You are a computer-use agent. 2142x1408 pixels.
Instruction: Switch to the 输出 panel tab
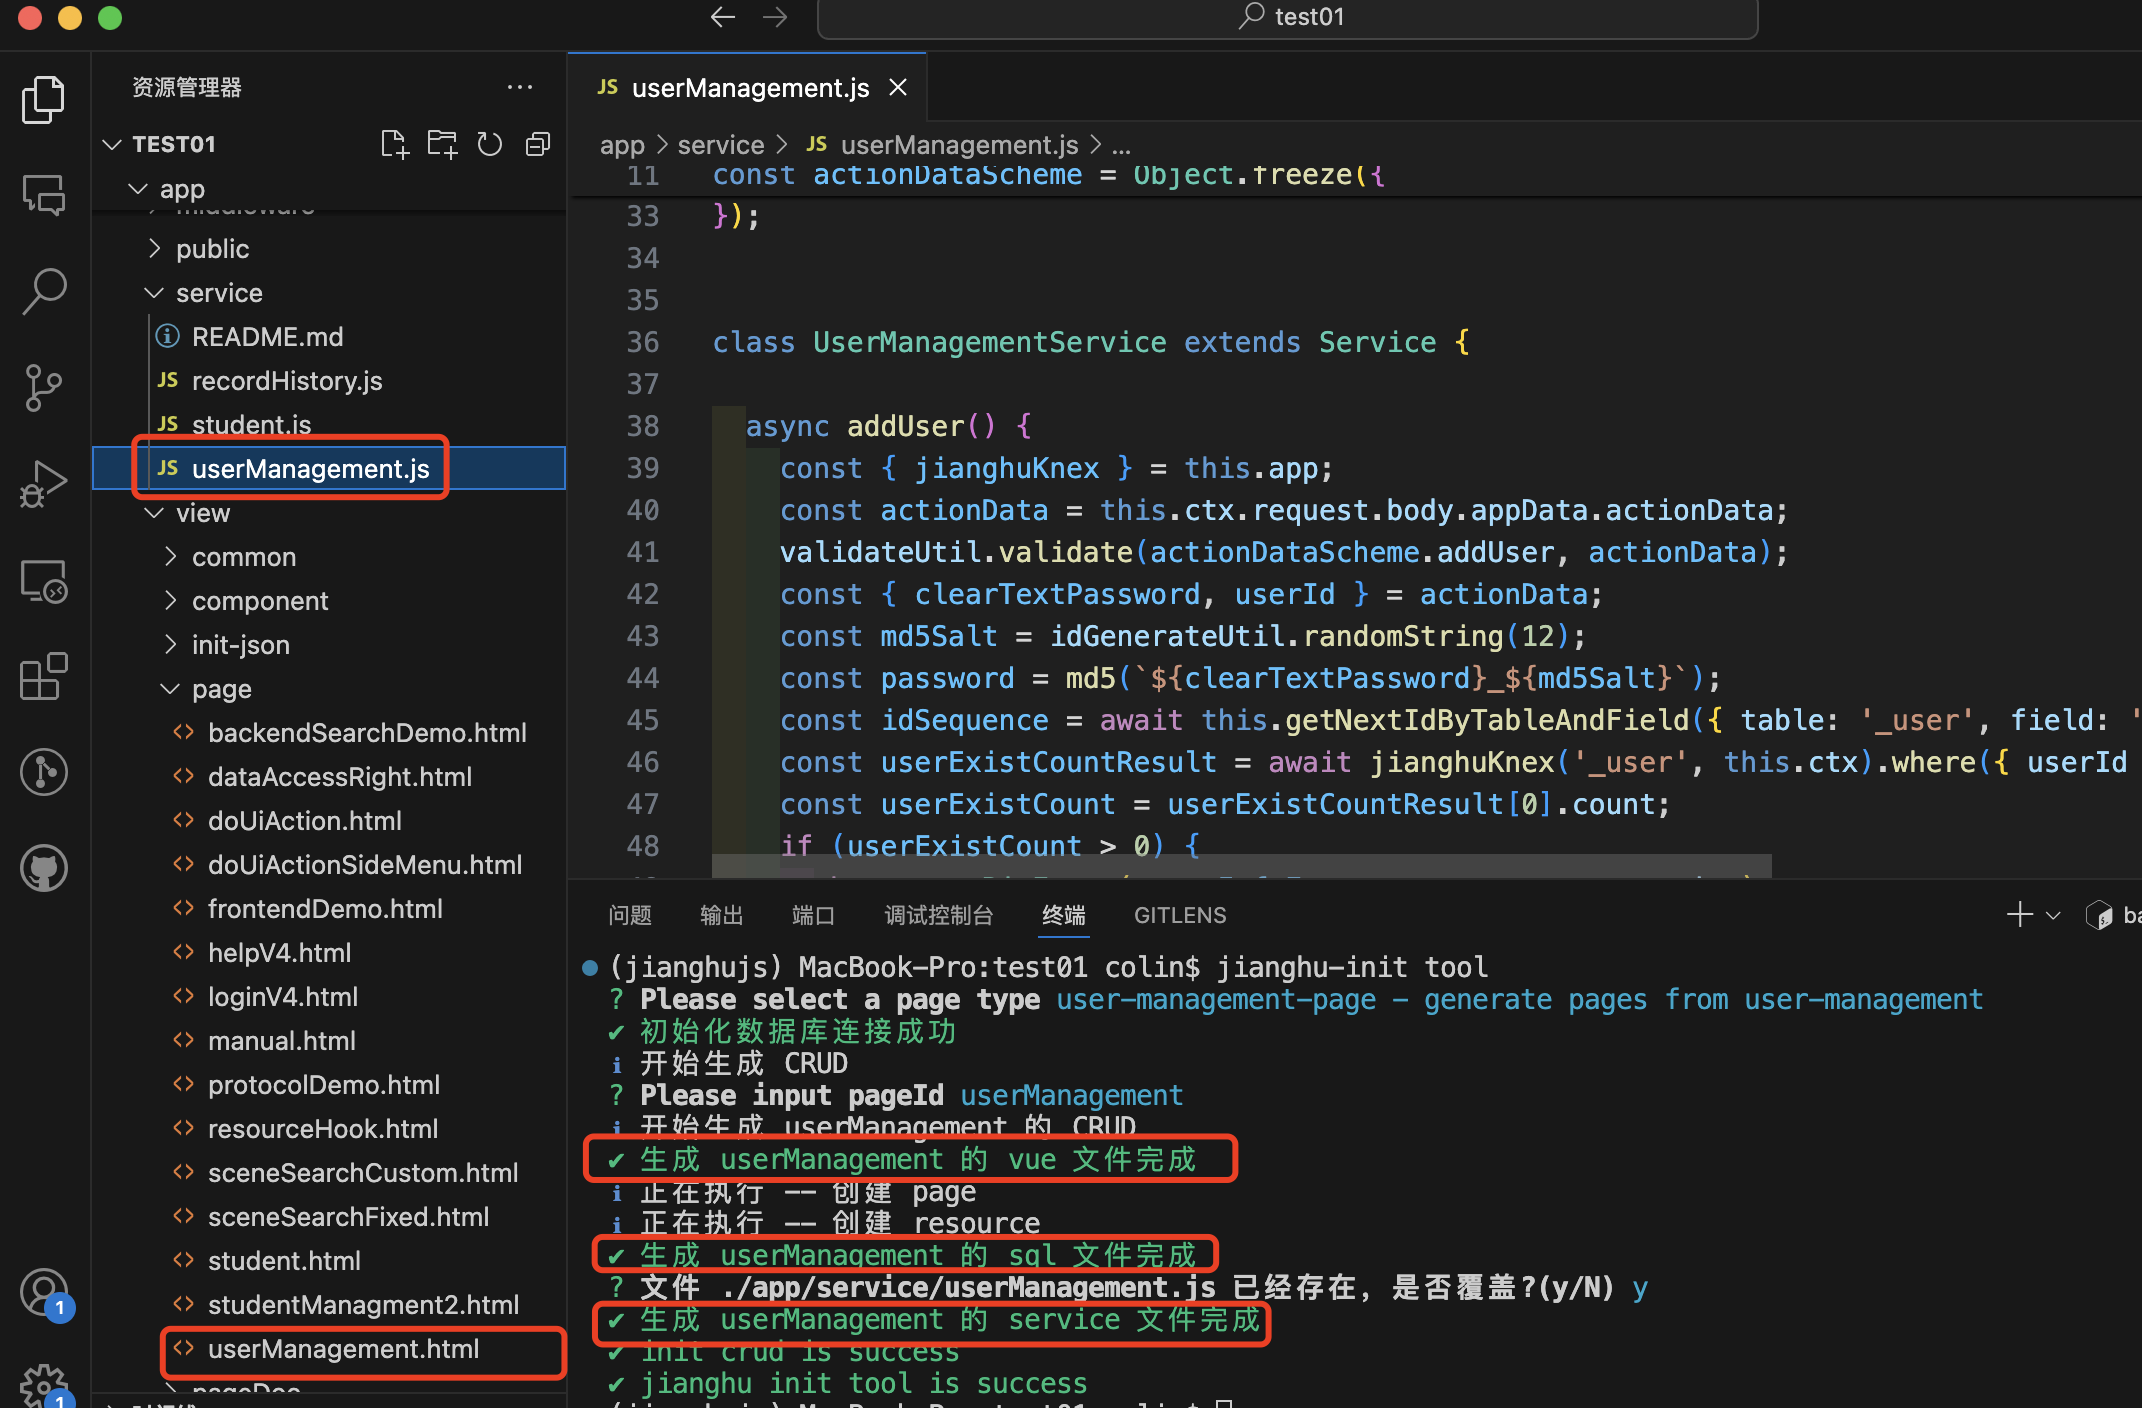(721, 914)
